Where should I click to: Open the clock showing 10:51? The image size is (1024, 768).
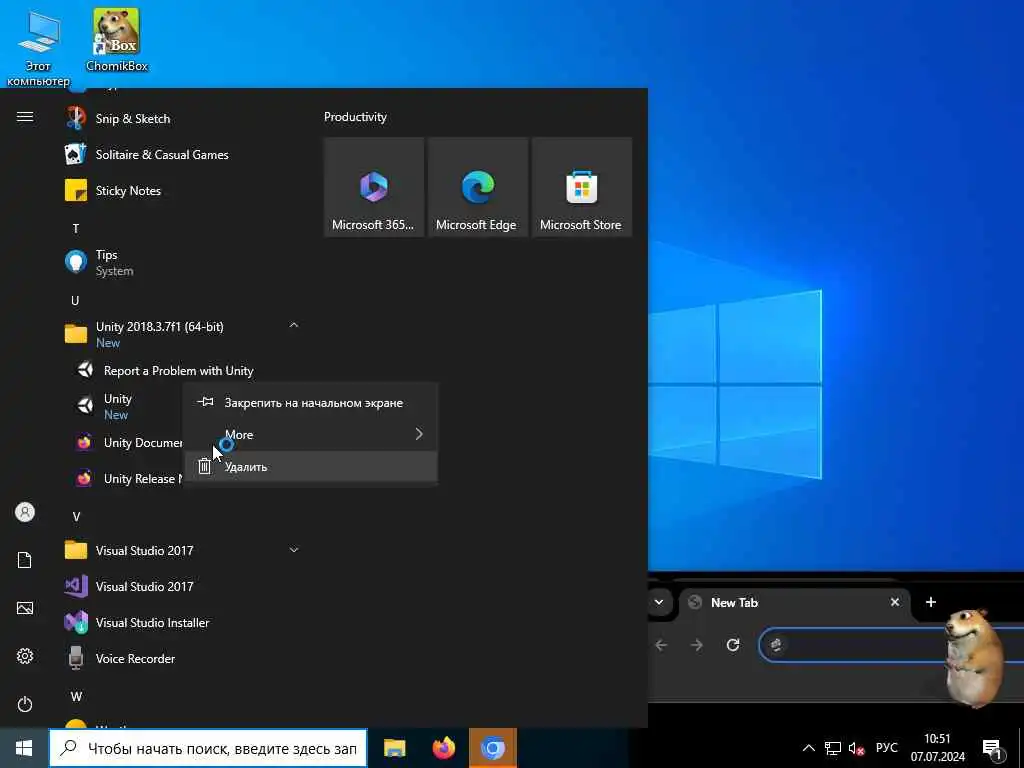pyautogui.click(x=938, y=748)
